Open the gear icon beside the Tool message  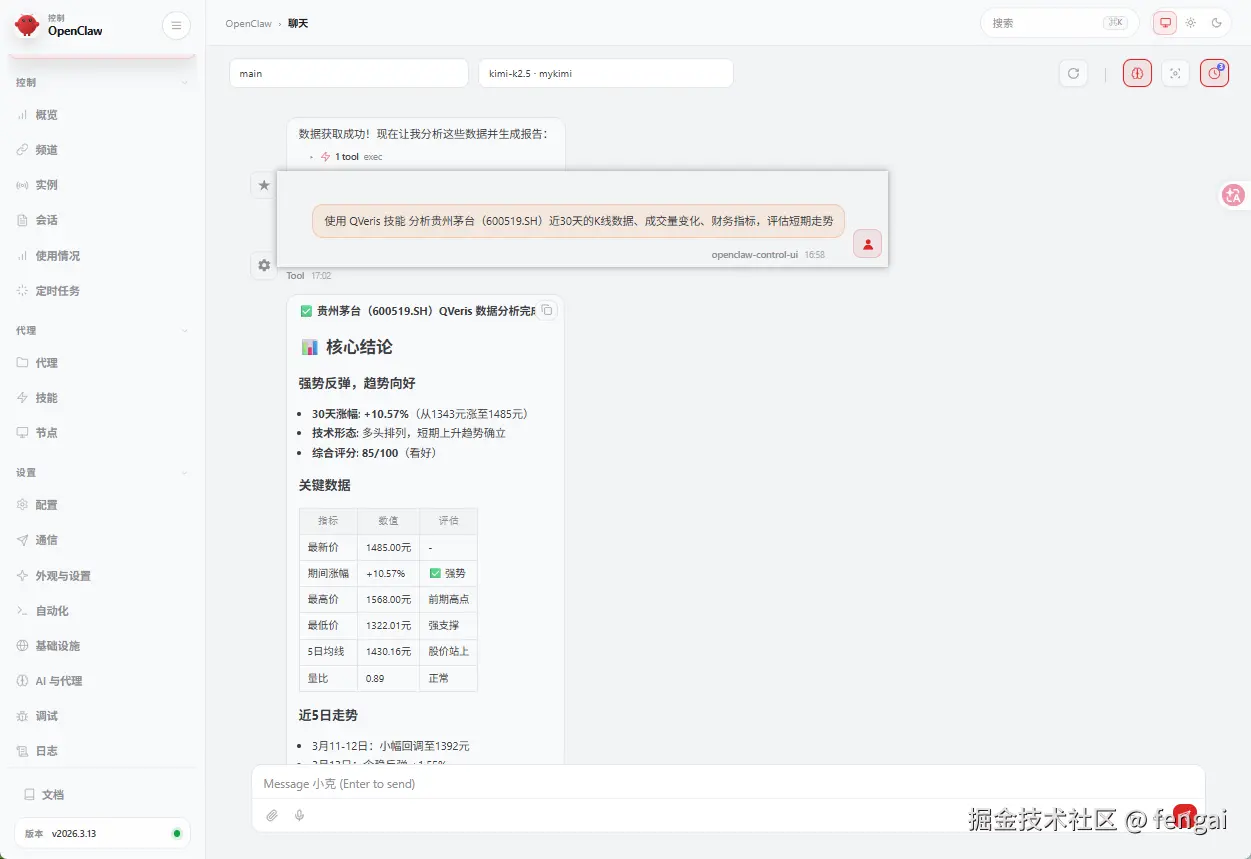tap(263, 265)
